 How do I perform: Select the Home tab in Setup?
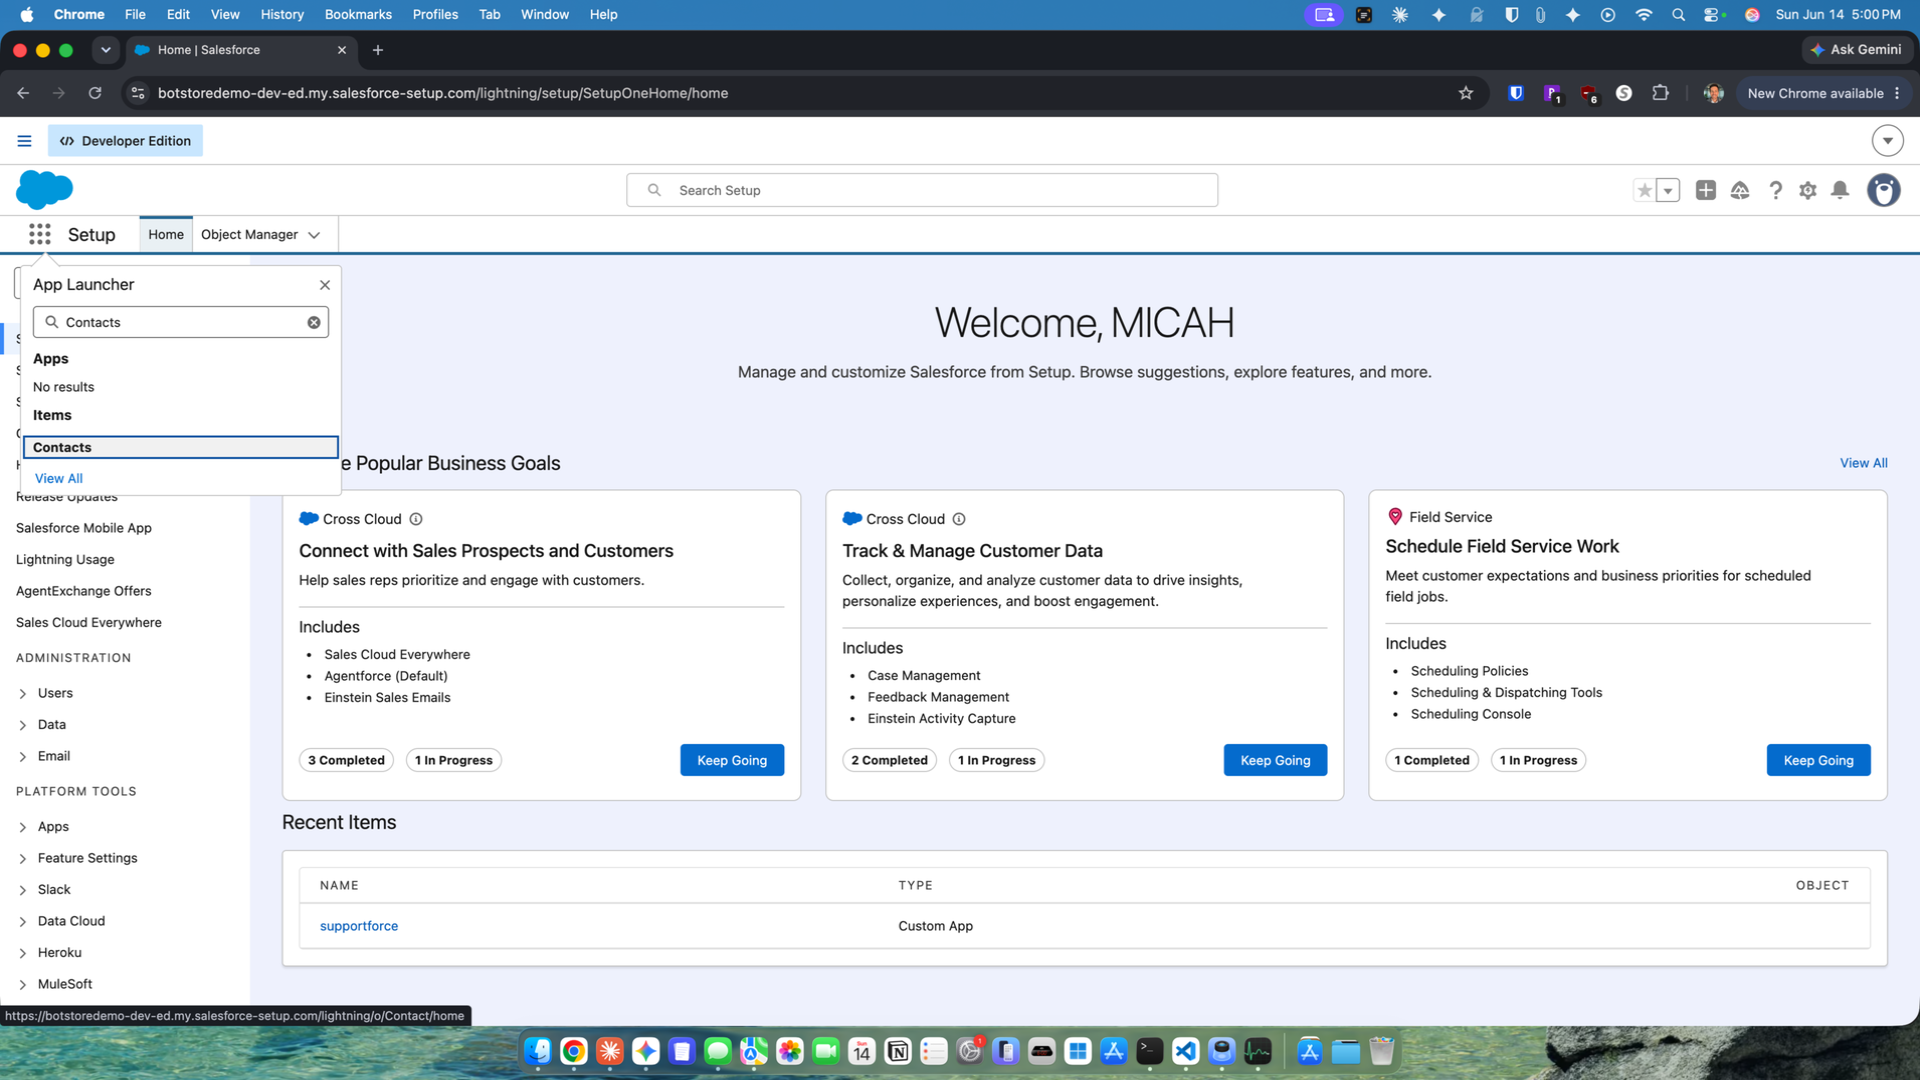[x=166, y=234]
